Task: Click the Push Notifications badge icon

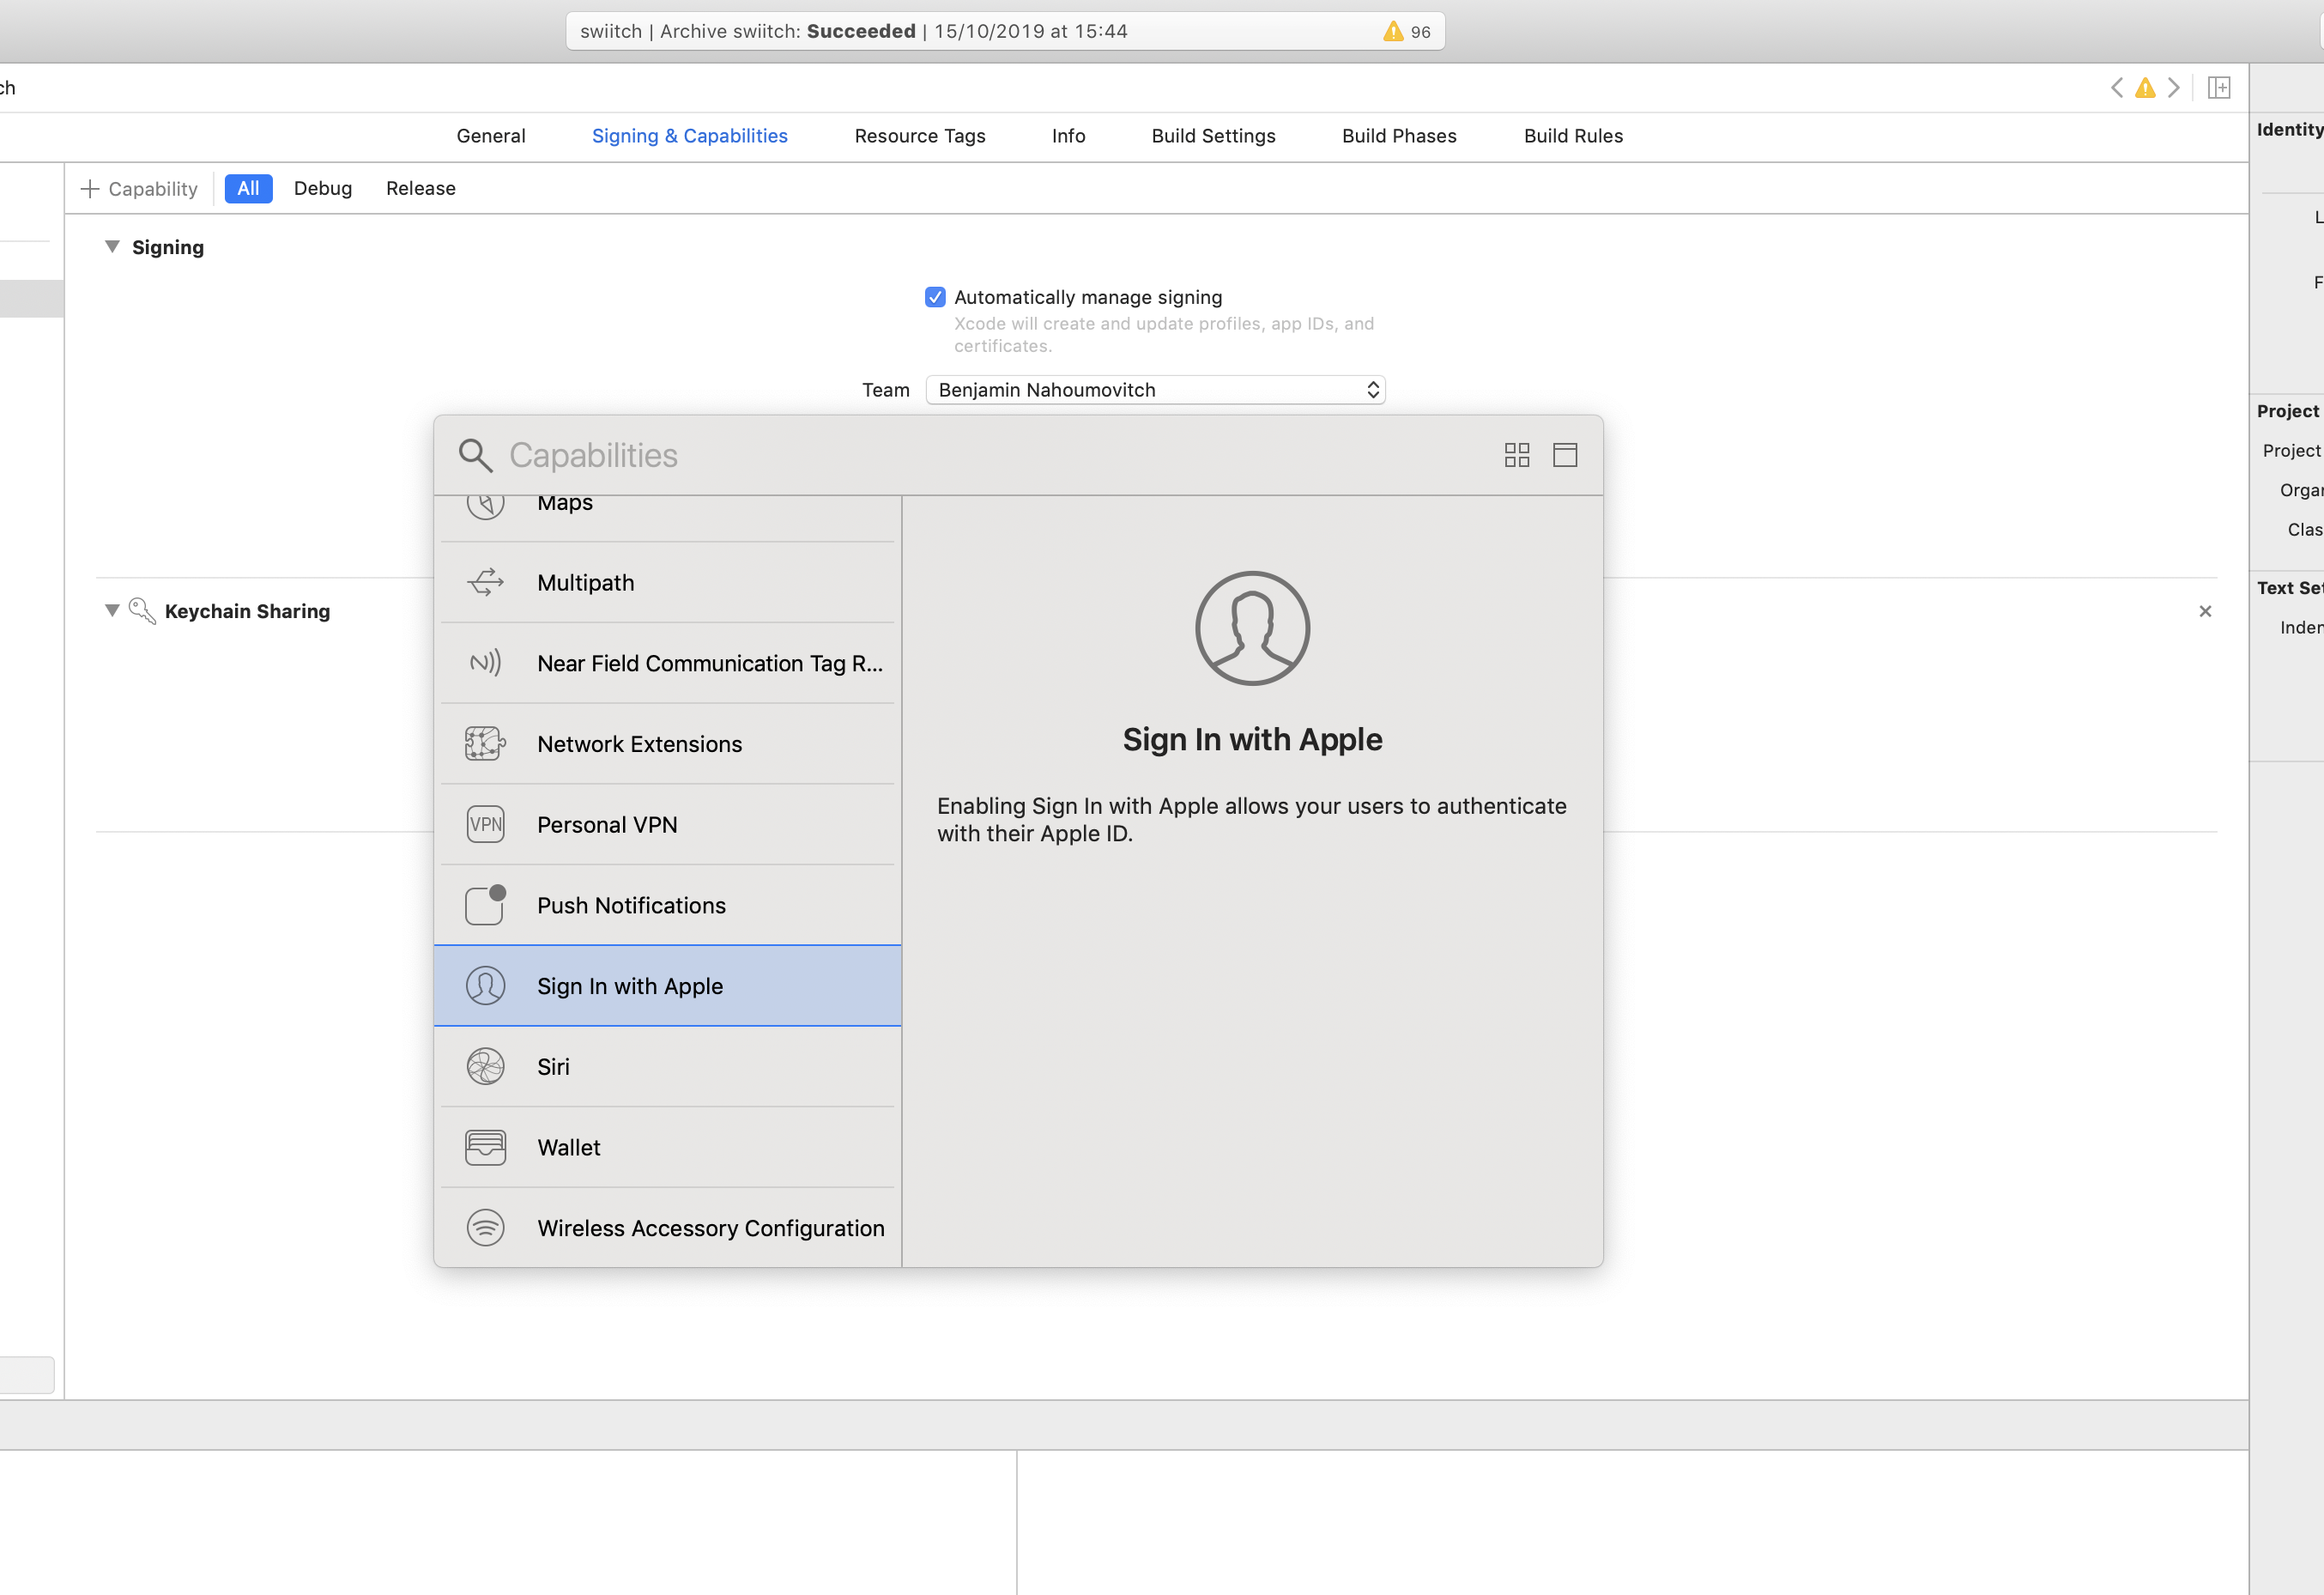Action: 485,904
